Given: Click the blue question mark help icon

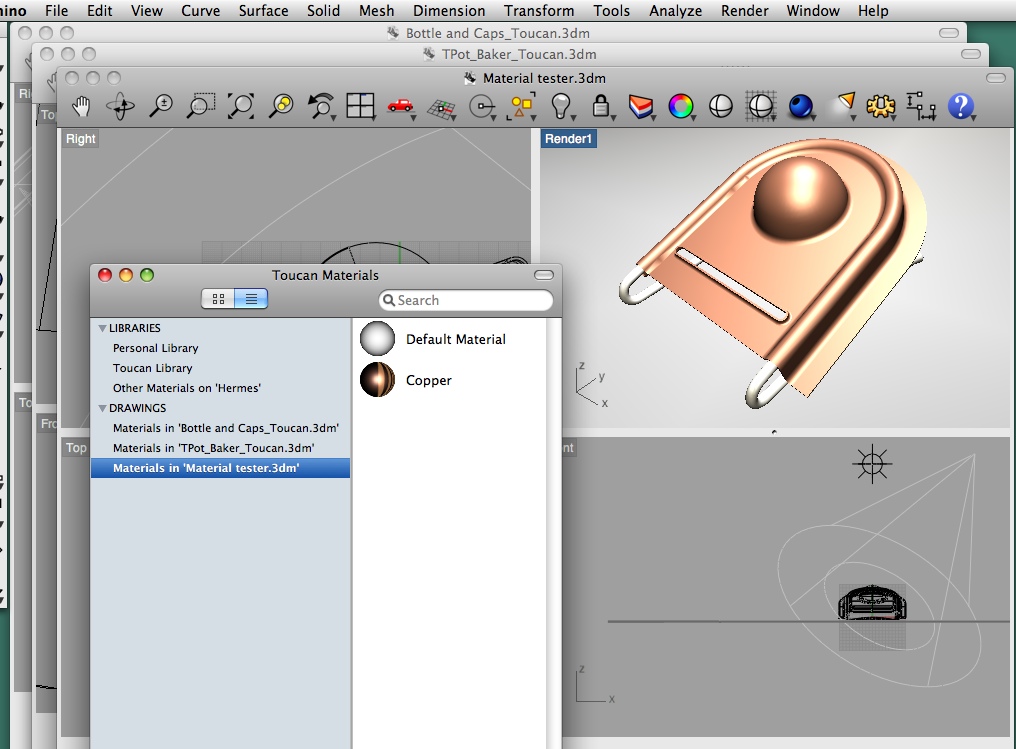Looking at the screenshot, I should tap(960, 105).
